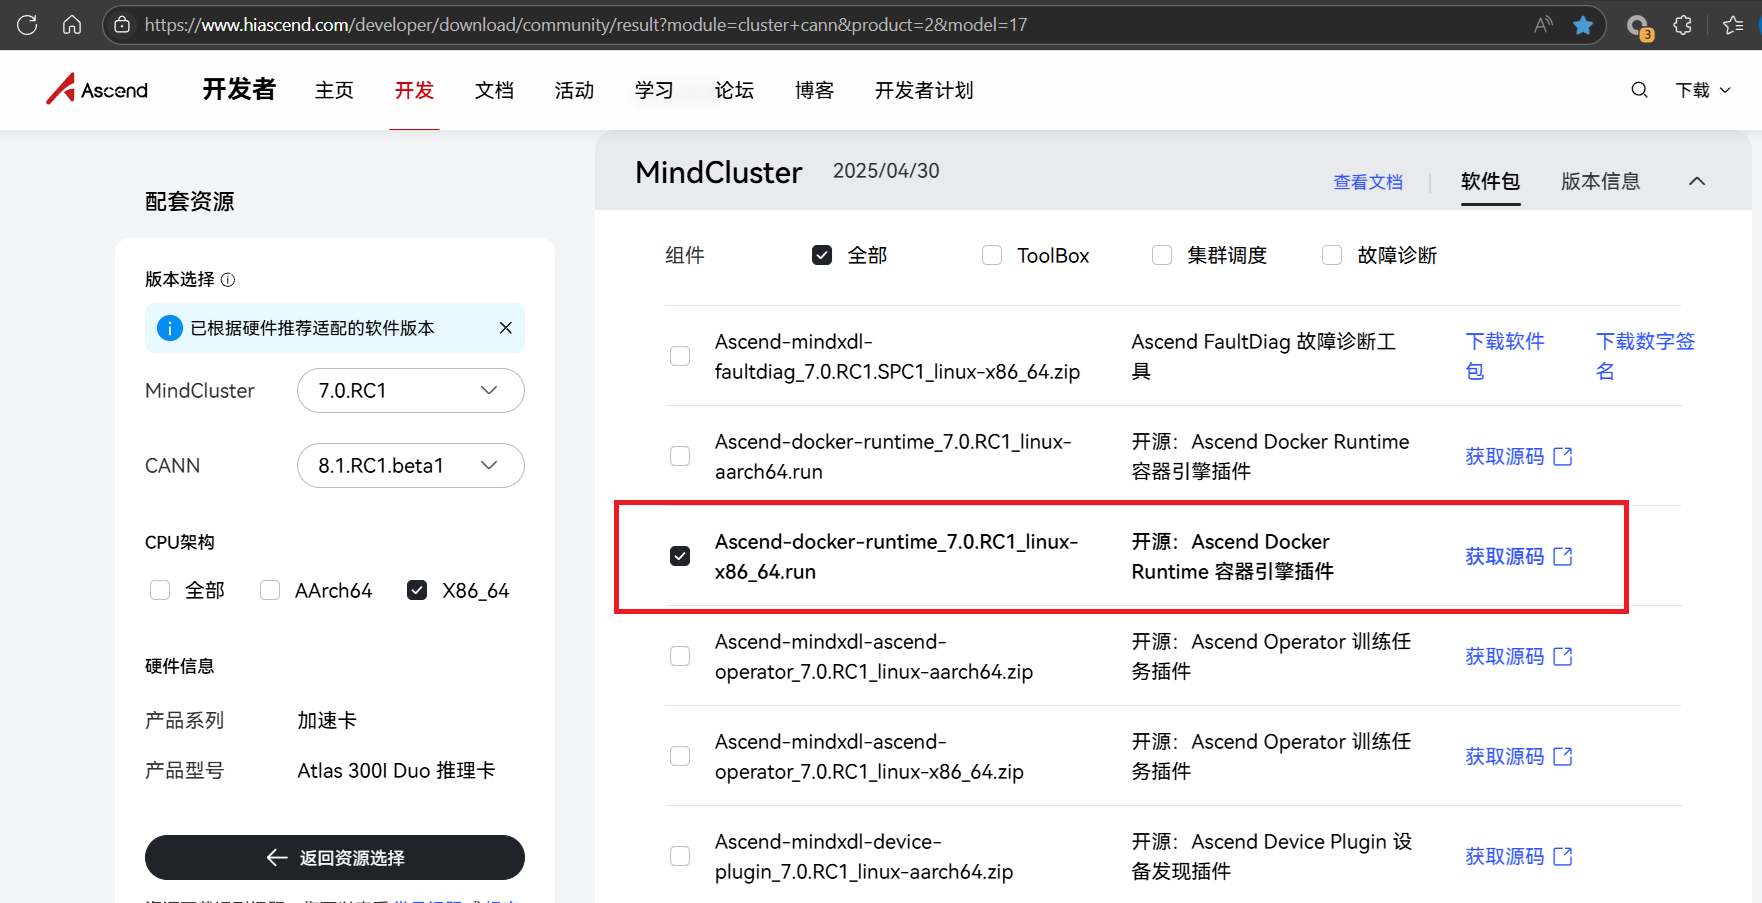The image size is (1762, 903).
Task: Open the 开发者计划 navigation item
Action: (x=924, y=90)
